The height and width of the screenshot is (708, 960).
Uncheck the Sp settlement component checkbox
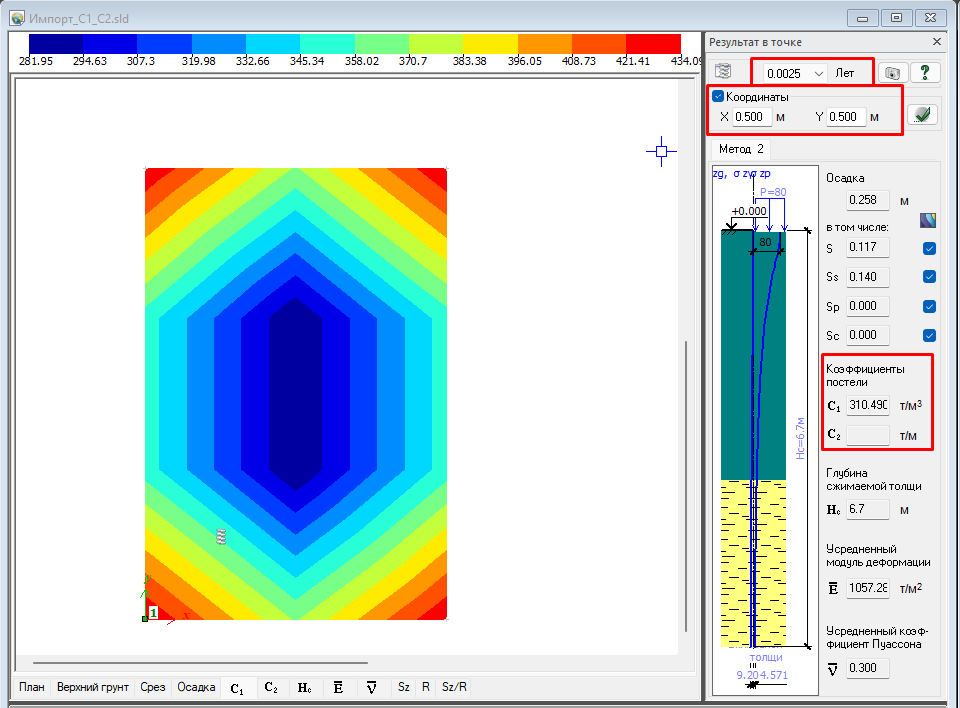point(929,306)
